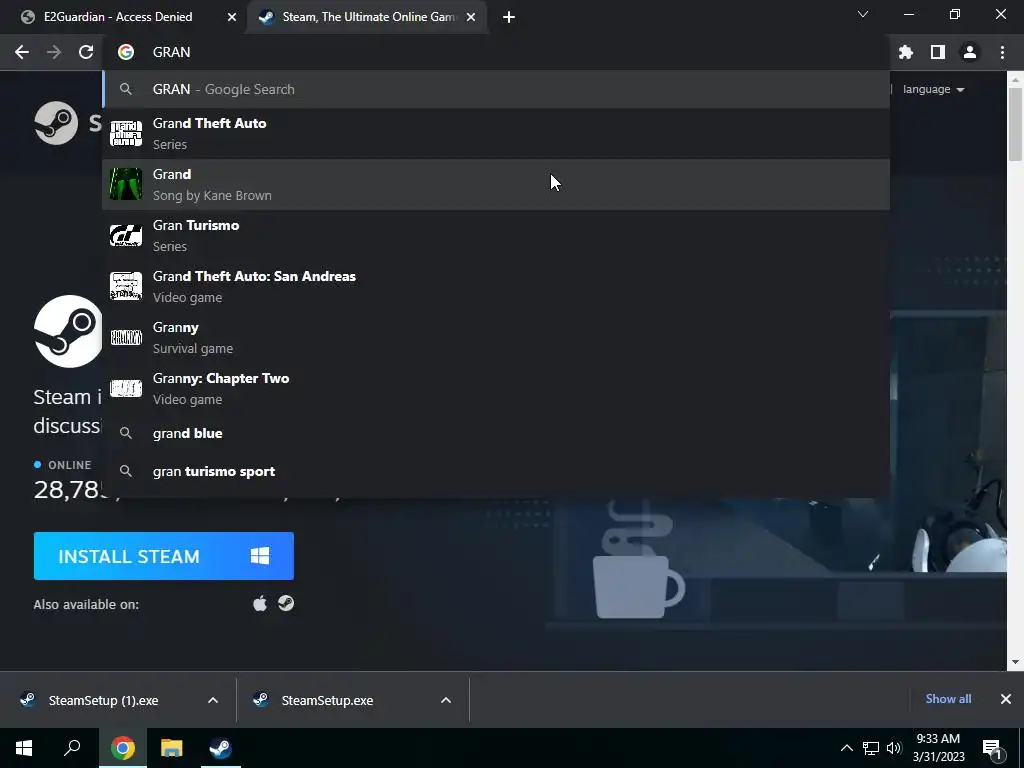Click the Gran Turismo GT logo thumbnail
Viewport: 1024px width, 768px height.
coord(126,236)
